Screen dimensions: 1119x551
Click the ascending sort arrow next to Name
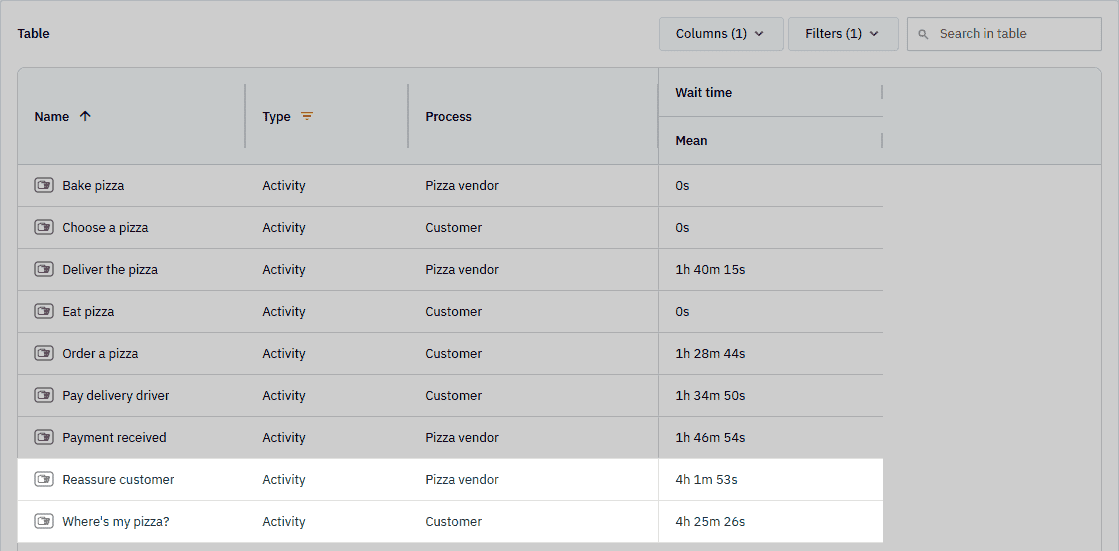pyautogui.click(x=85, y=116)
